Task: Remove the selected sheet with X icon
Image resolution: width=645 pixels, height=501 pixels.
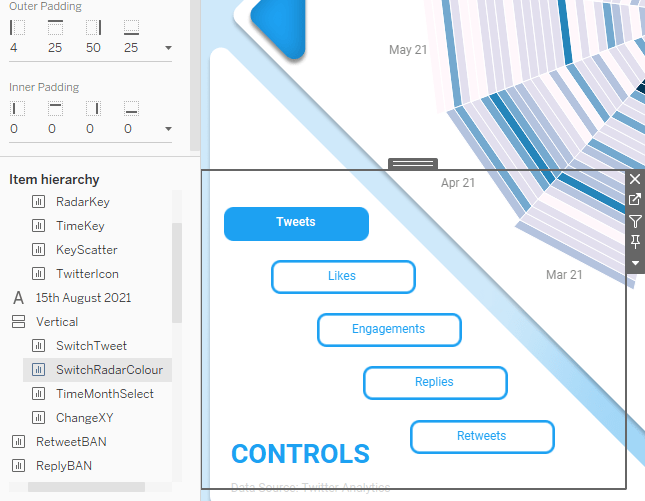Action: 635,179
